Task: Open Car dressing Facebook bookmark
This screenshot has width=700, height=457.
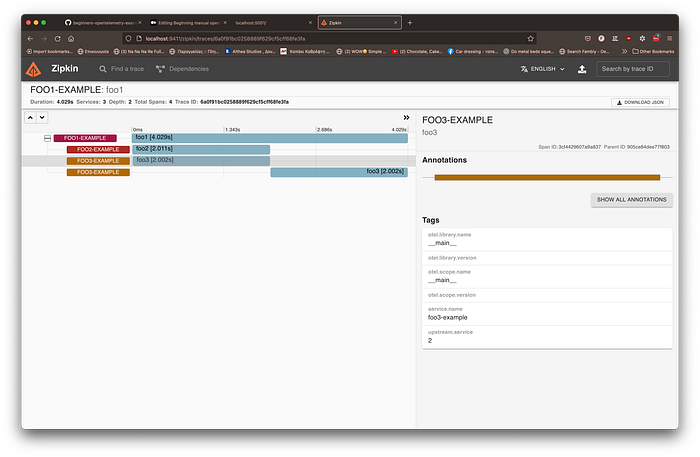Action: tap(473, 52)
